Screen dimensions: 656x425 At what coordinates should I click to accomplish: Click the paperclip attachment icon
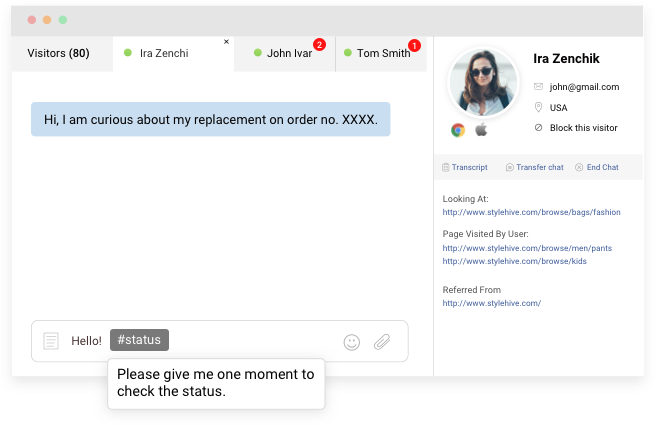[381, 342]
